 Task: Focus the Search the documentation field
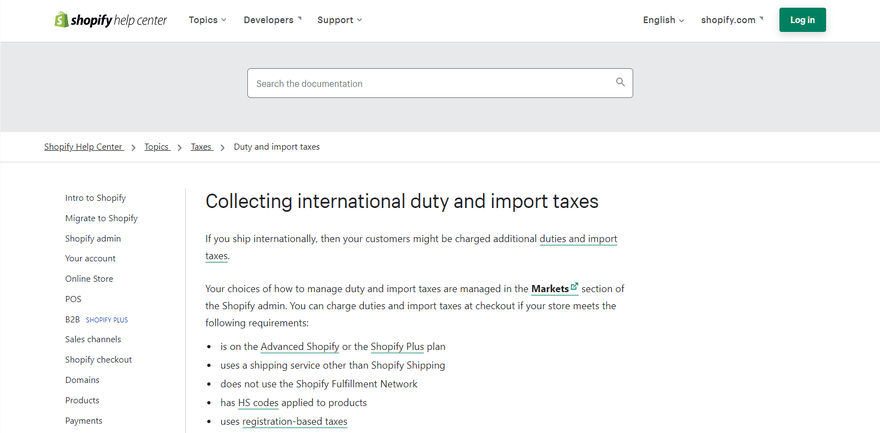(x=440, y=83)
